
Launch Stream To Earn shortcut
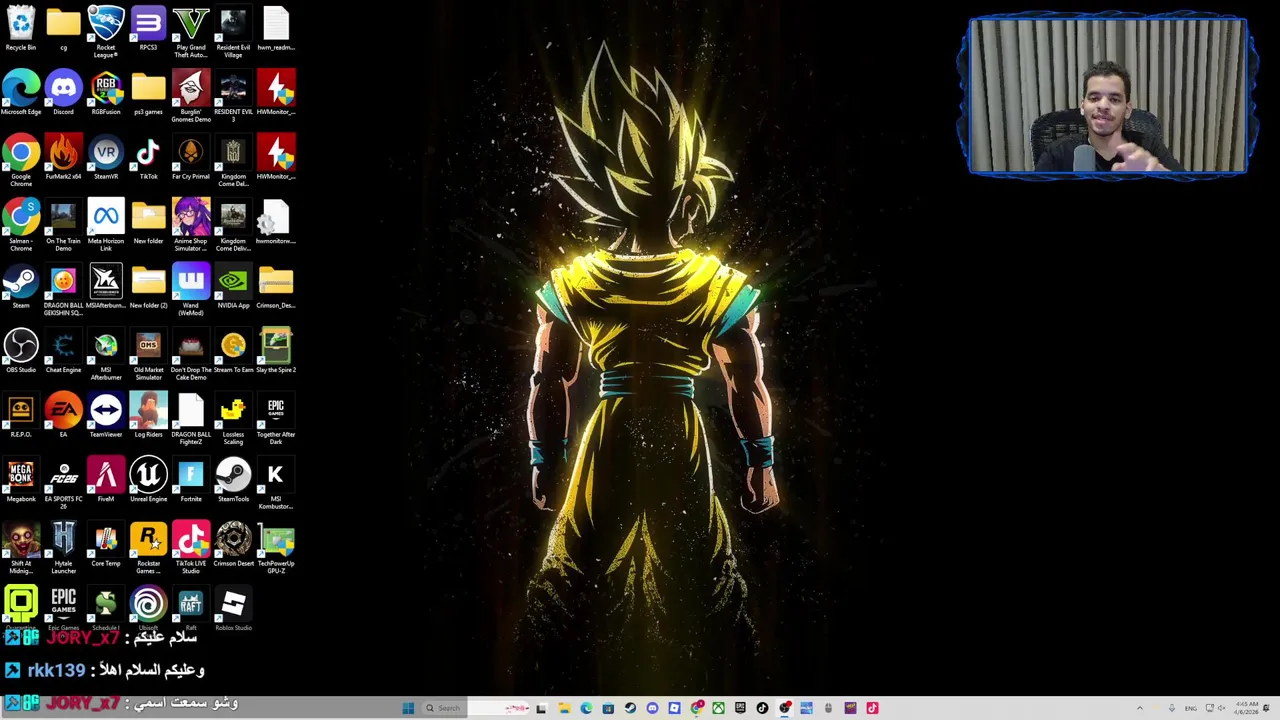coord(233,351)
